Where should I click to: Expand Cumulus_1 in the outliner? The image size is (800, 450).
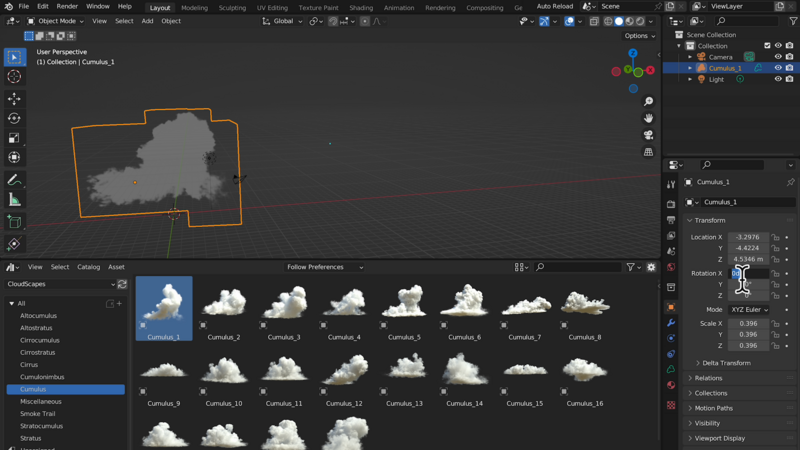click(x=690, y=68)
